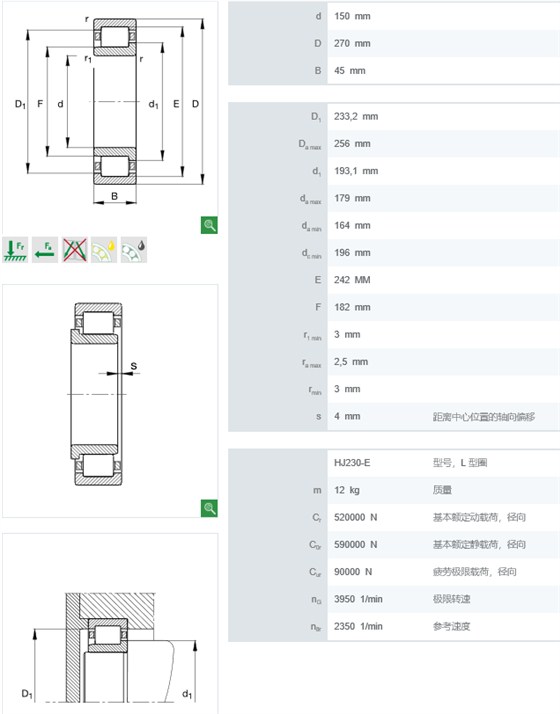
Task: Click the axial load Fa icon
Action: (x=45, y=250)
